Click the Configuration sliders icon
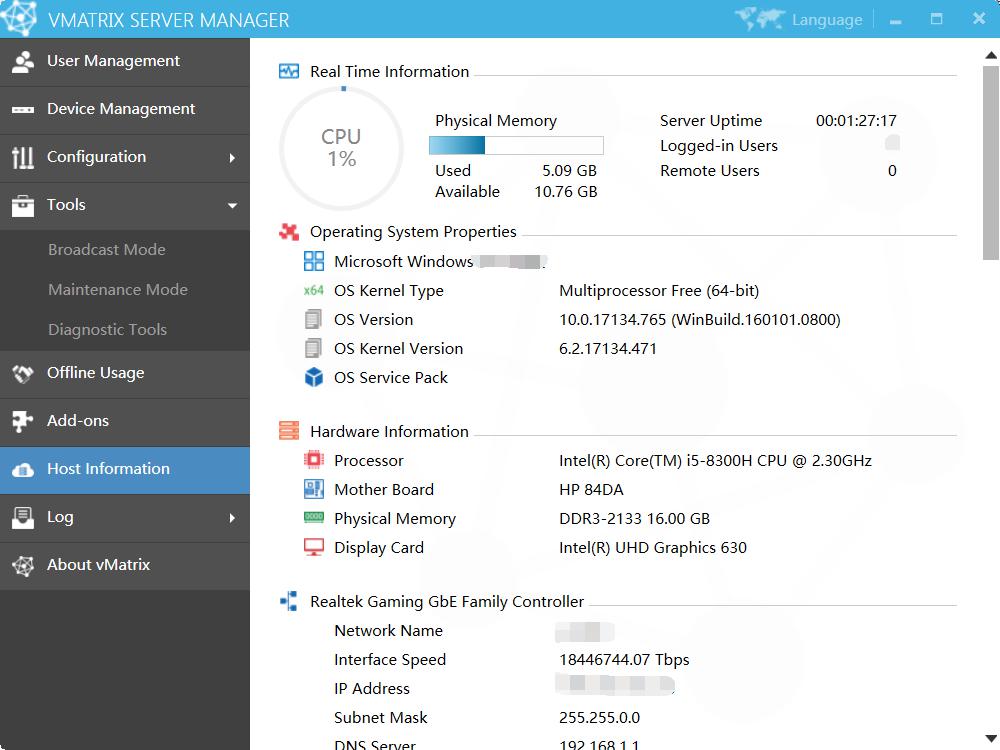Screen dimensions: 1000x750 tap(23, 158)
